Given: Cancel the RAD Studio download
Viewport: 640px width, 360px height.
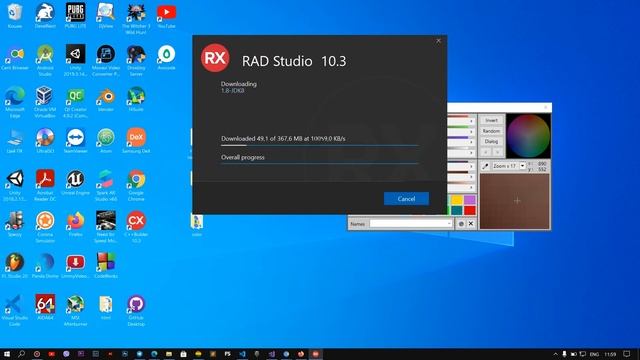Looking at the screenshot, I should click(x=406, y=199).
